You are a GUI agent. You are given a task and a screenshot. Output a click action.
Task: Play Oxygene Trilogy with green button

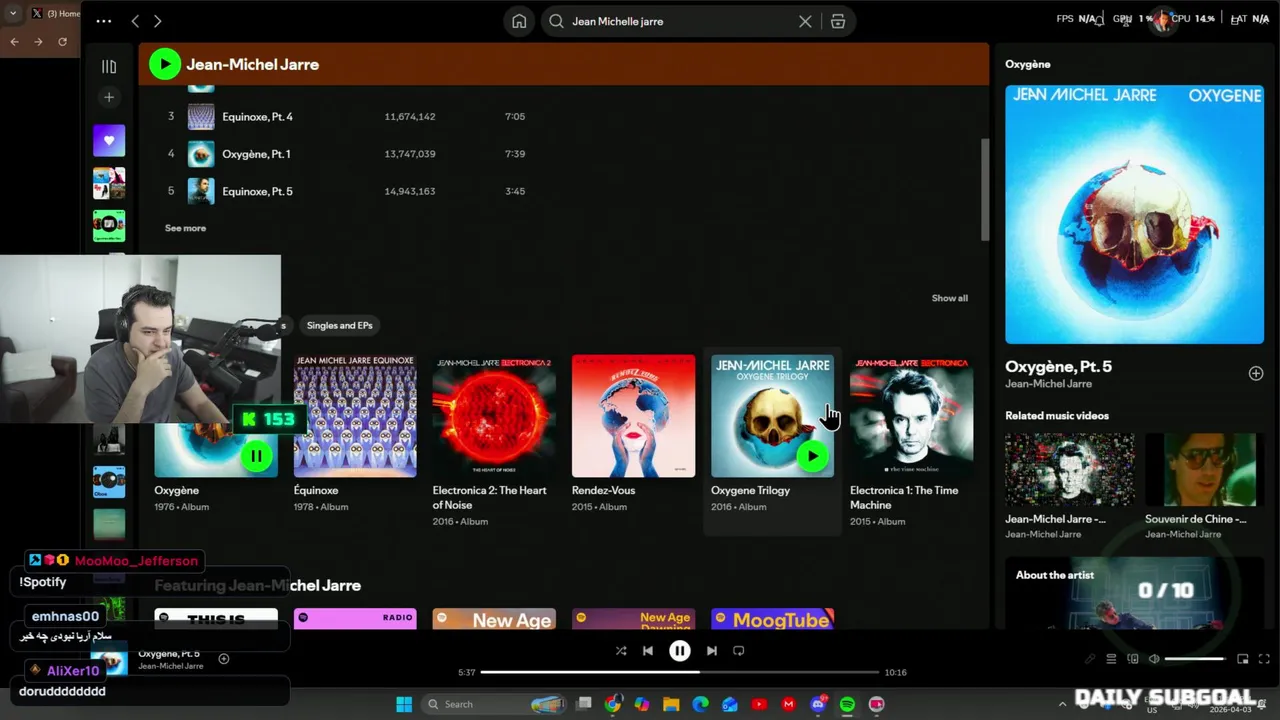812,456
